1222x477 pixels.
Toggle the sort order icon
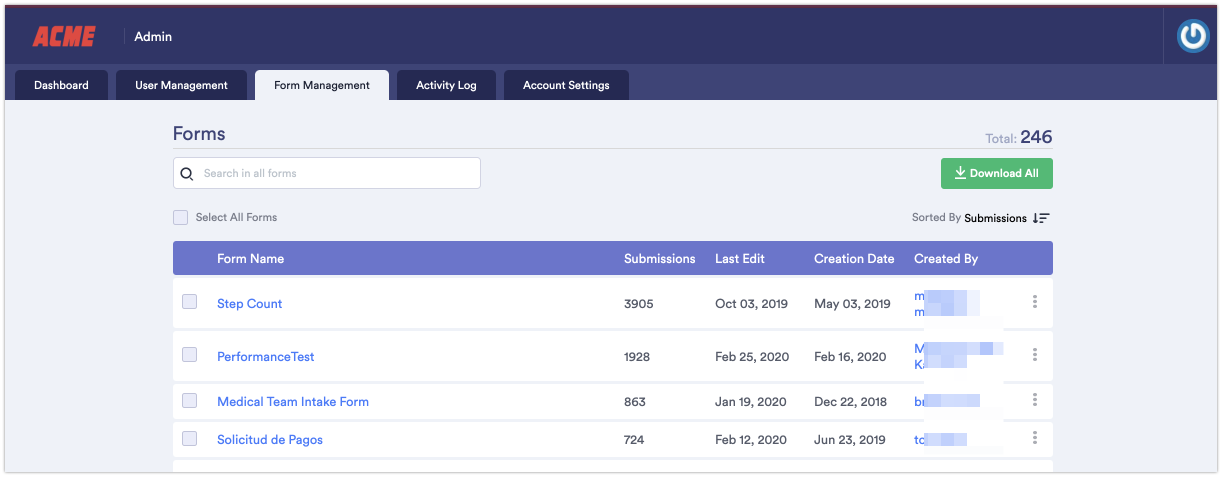pos(1041,218)
